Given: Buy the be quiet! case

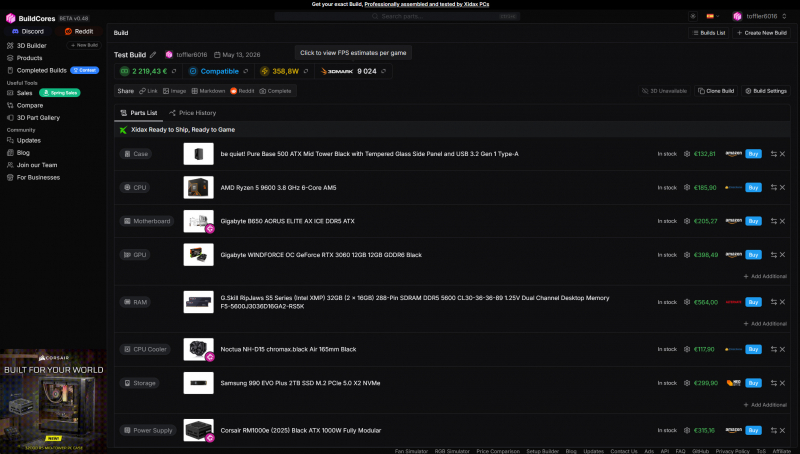Looking at the screenshot, I should [x=753, y=154].
